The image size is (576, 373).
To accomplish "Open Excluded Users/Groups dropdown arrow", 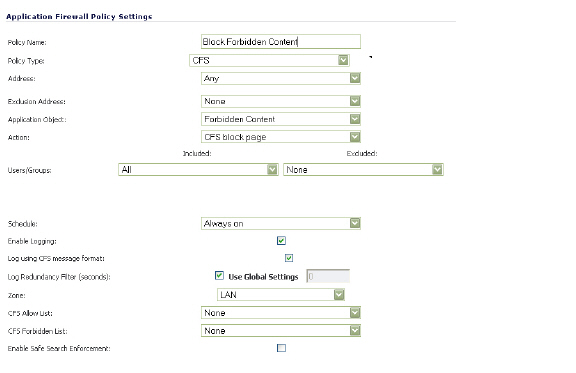I will click(437, 170).
